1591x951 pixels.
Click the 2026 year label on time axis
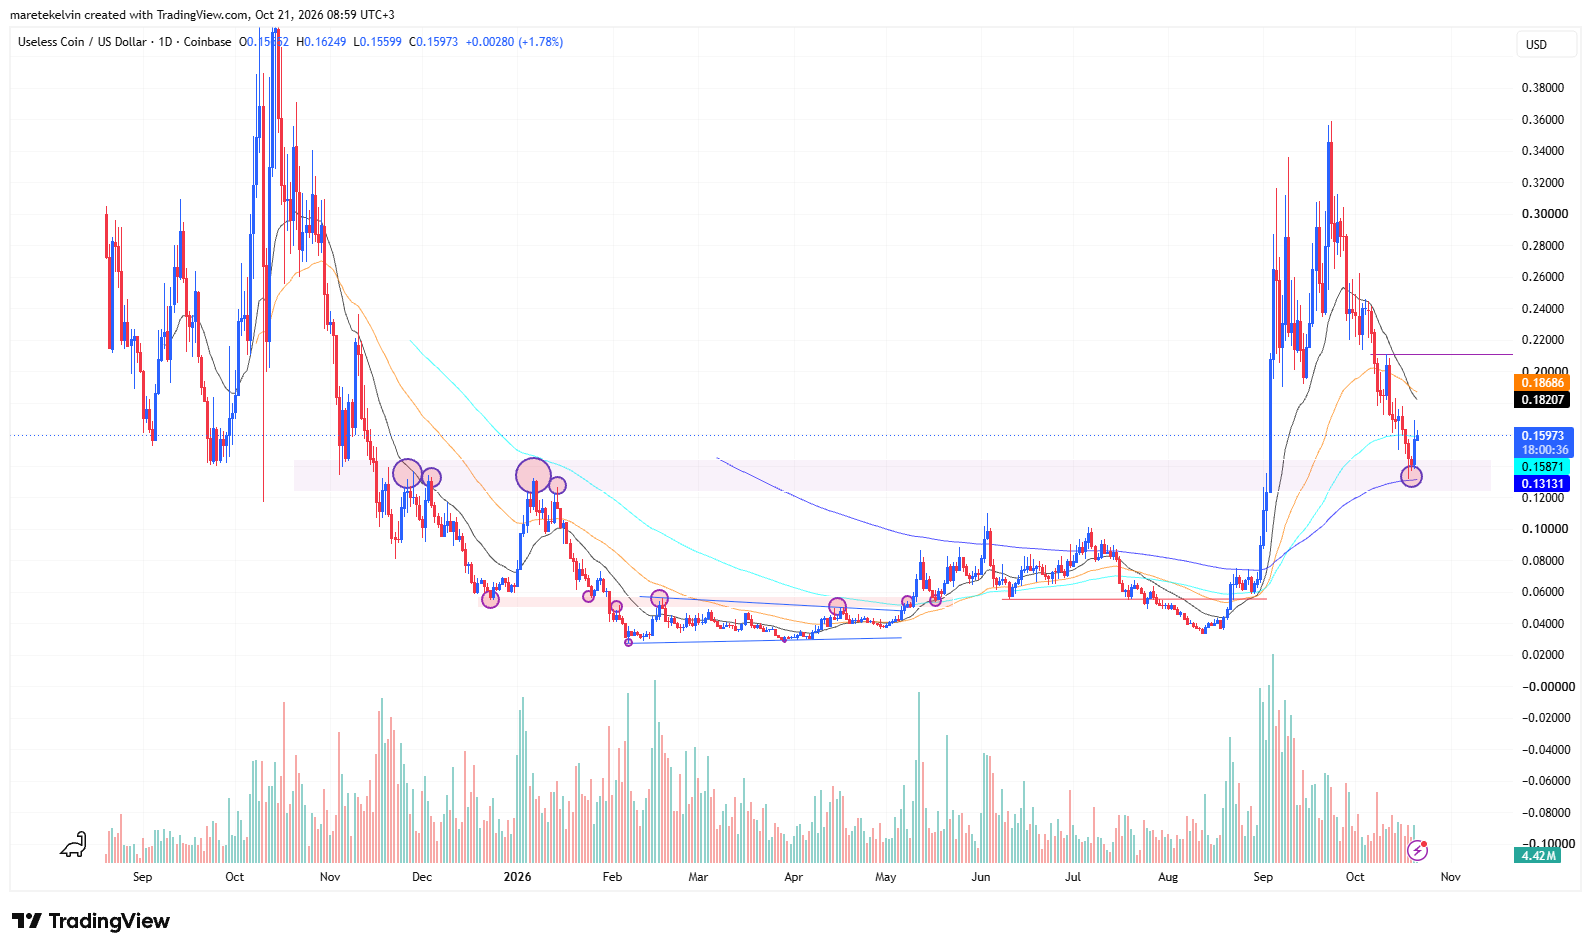click(x=517, y=877)
